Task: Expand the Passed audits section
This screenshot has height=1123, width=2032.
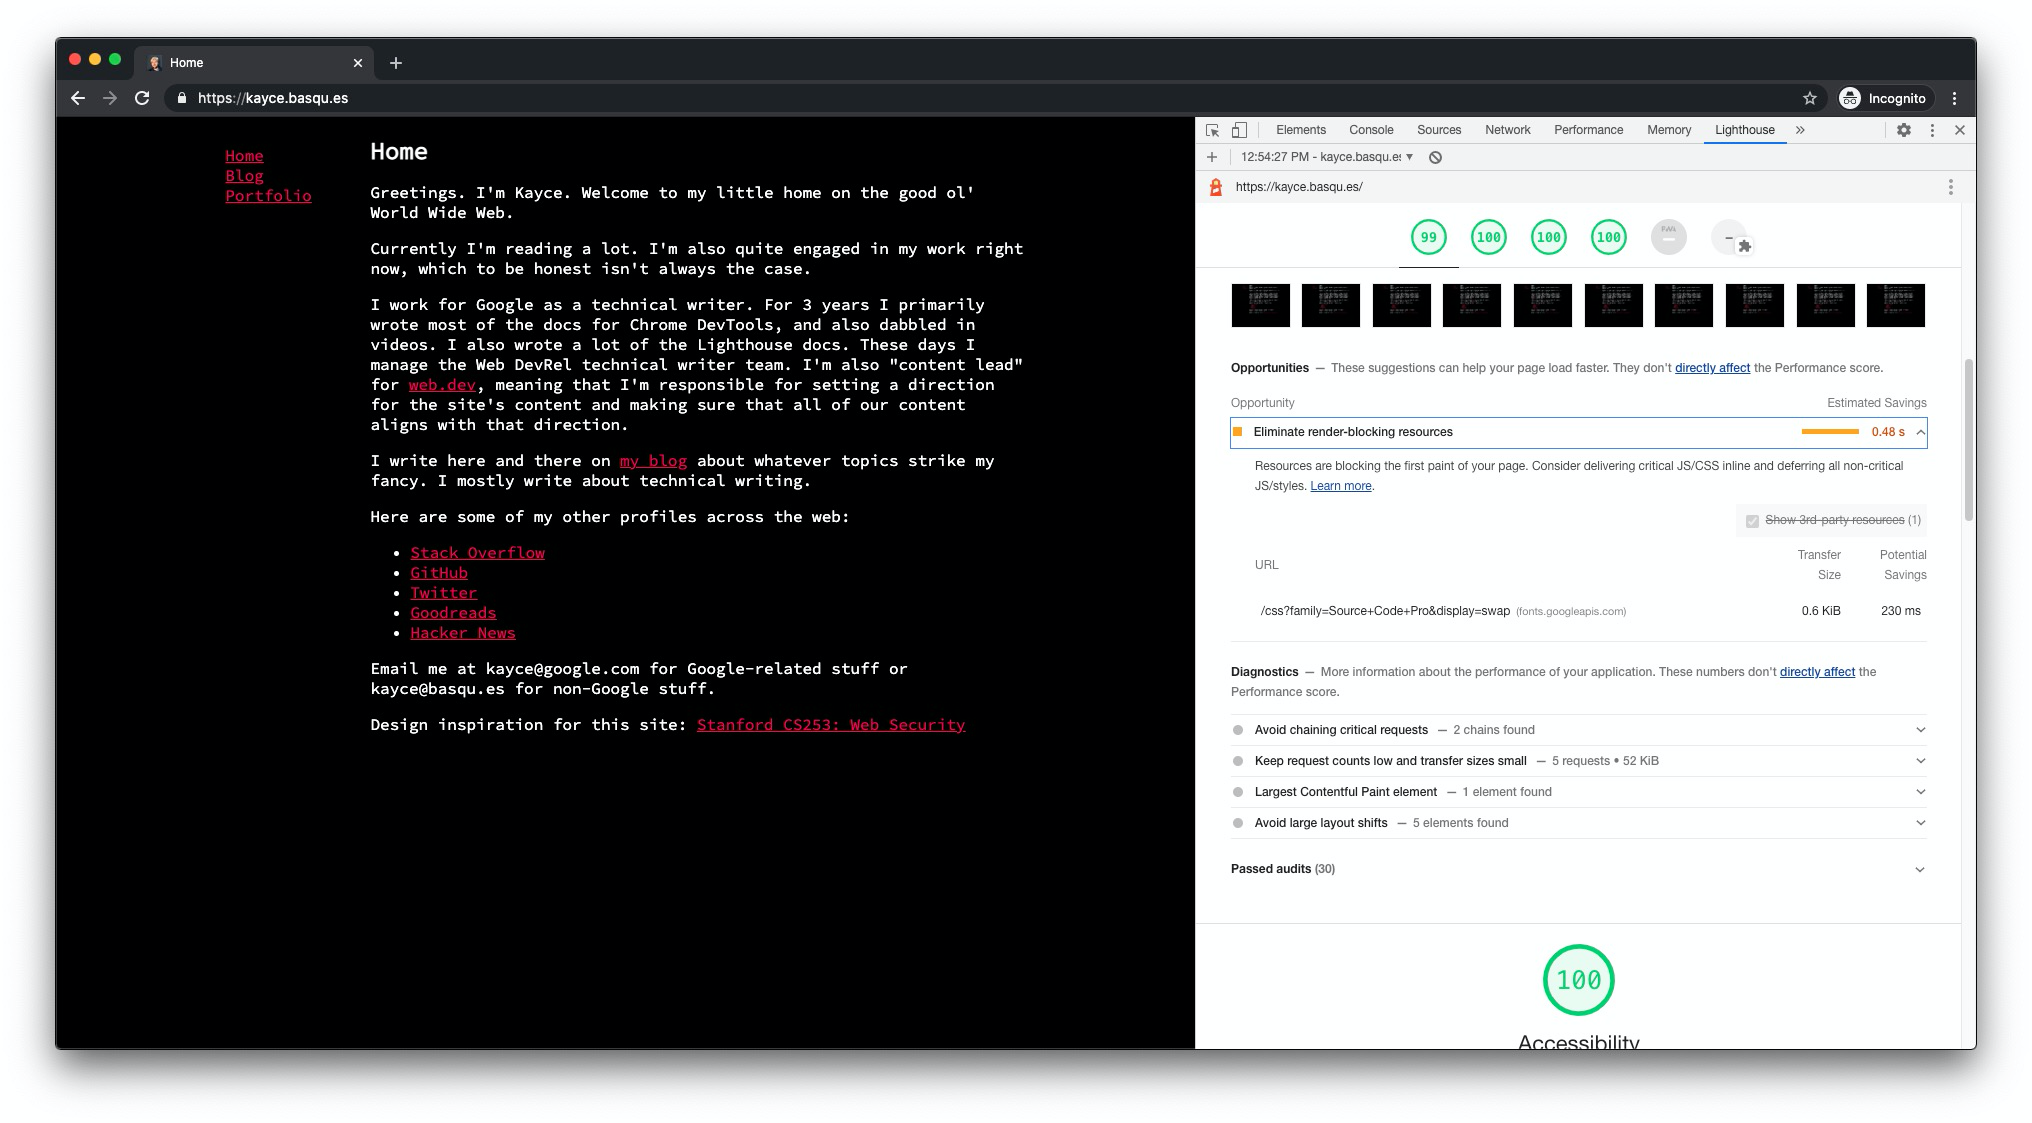Action: pyautogui.click(x=1920, y=869)
